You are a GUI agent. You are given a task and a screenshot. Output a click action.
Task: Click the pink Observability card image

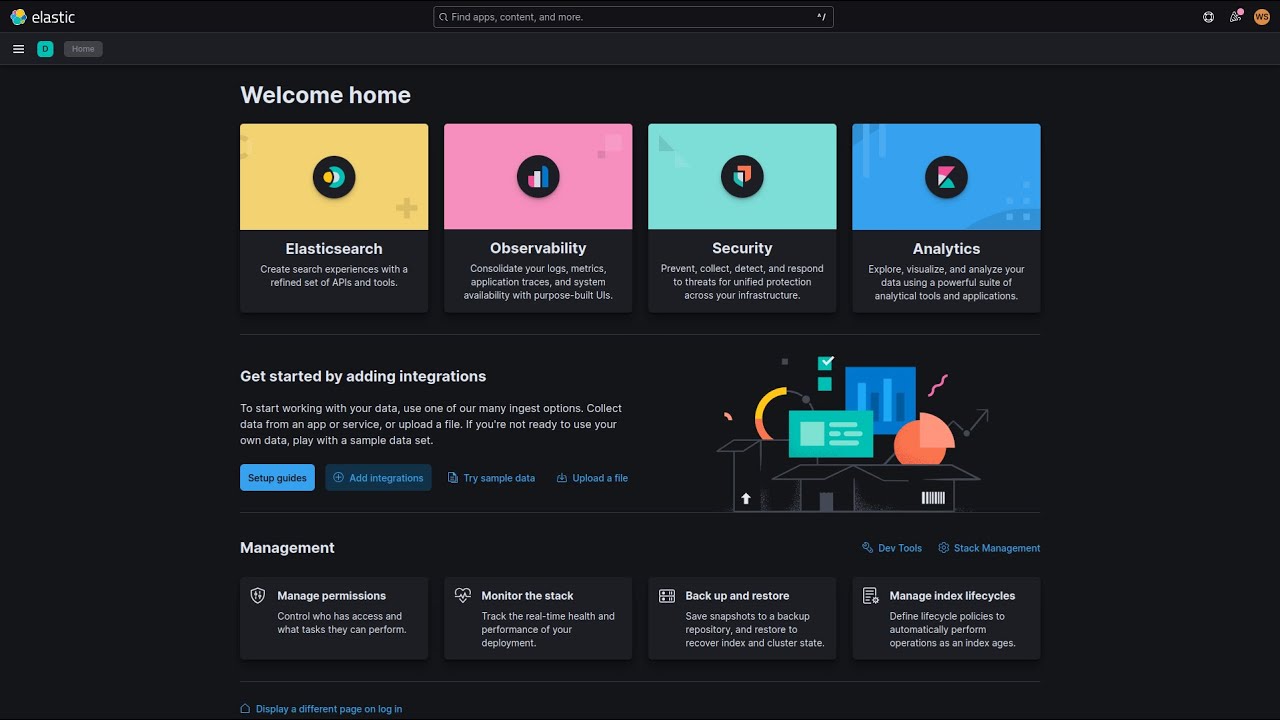click(538, 177)
